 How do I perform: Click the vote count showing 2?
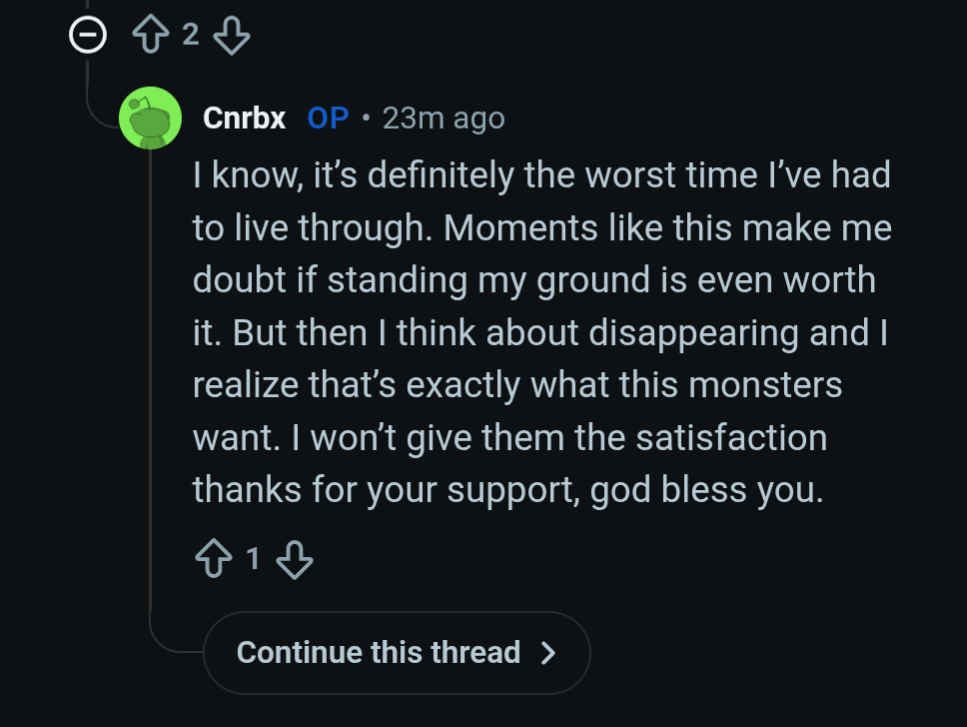tap(190, 37)
